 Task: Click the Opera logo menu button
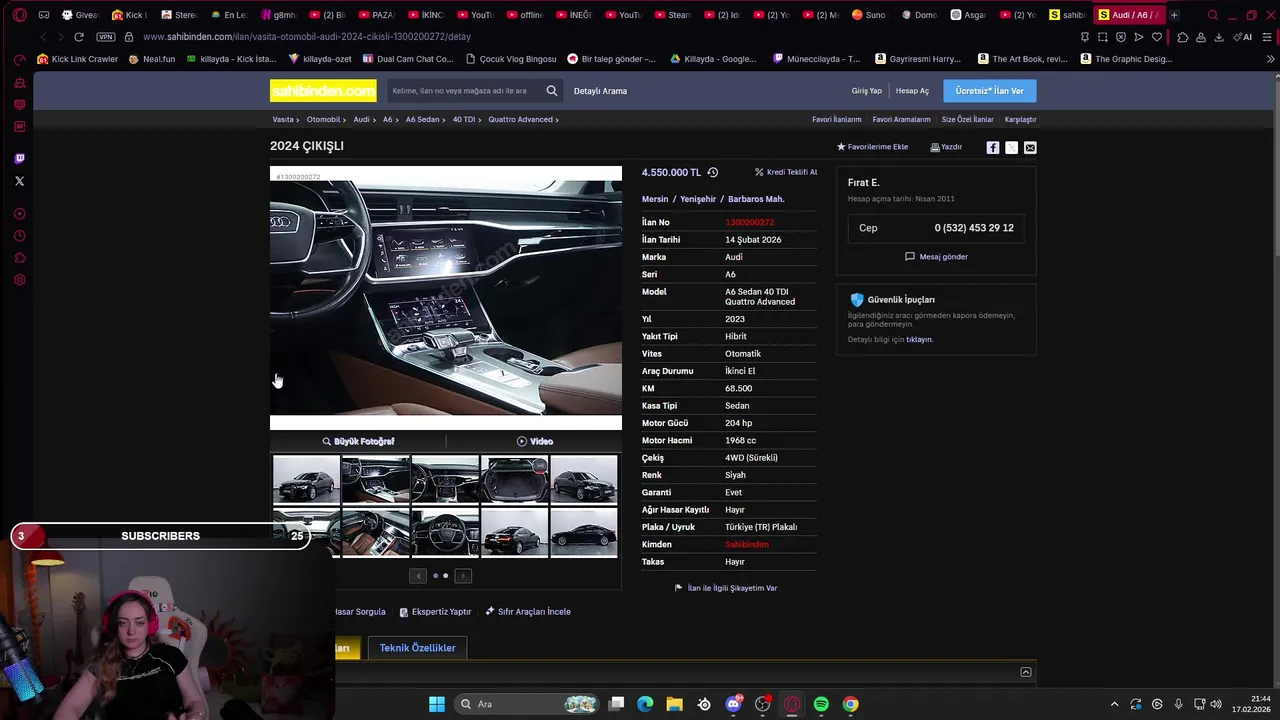[19, 15]
